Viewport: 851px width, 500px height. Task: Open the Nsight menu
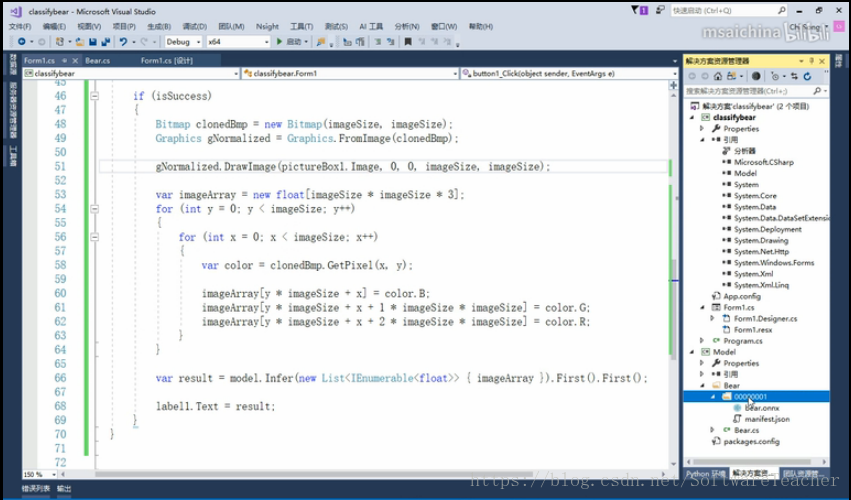tap(267, 26)
